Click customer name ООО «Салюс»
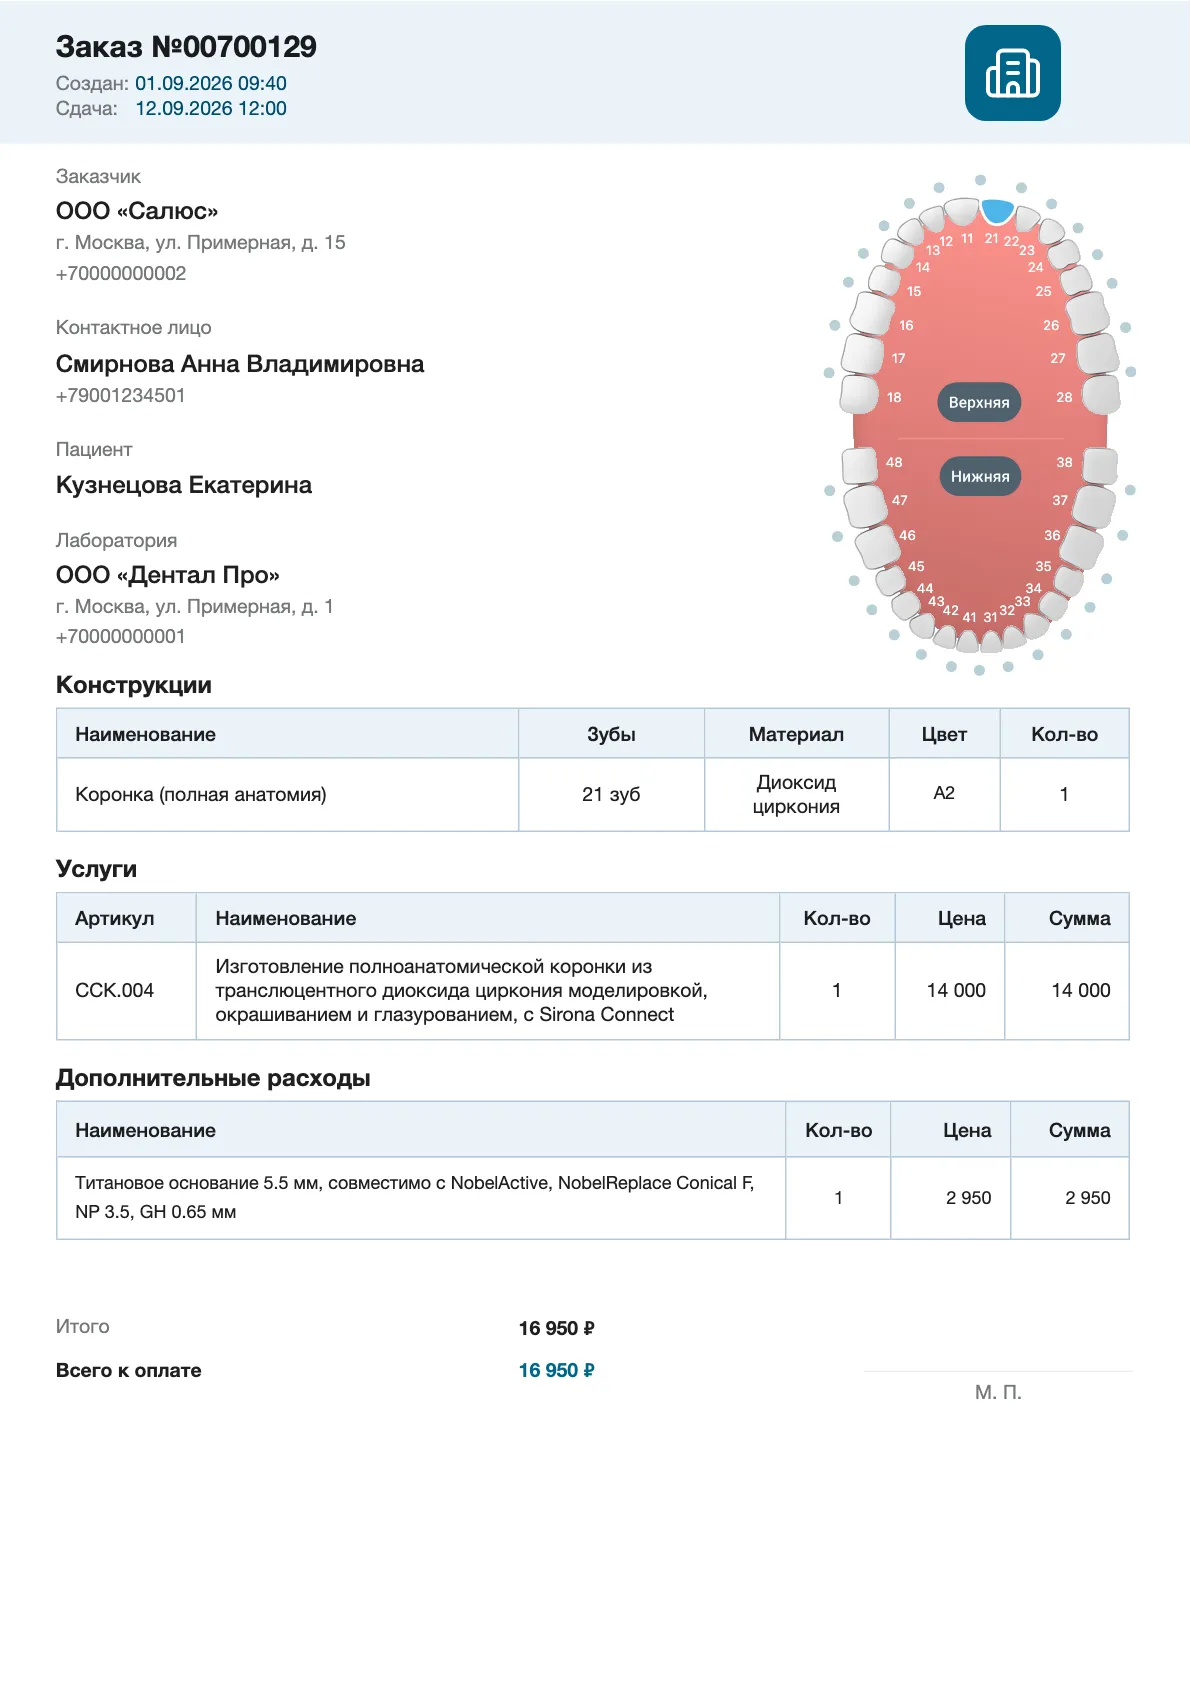This screenshot has height=1686, width=1191. (x=137, y=211)
